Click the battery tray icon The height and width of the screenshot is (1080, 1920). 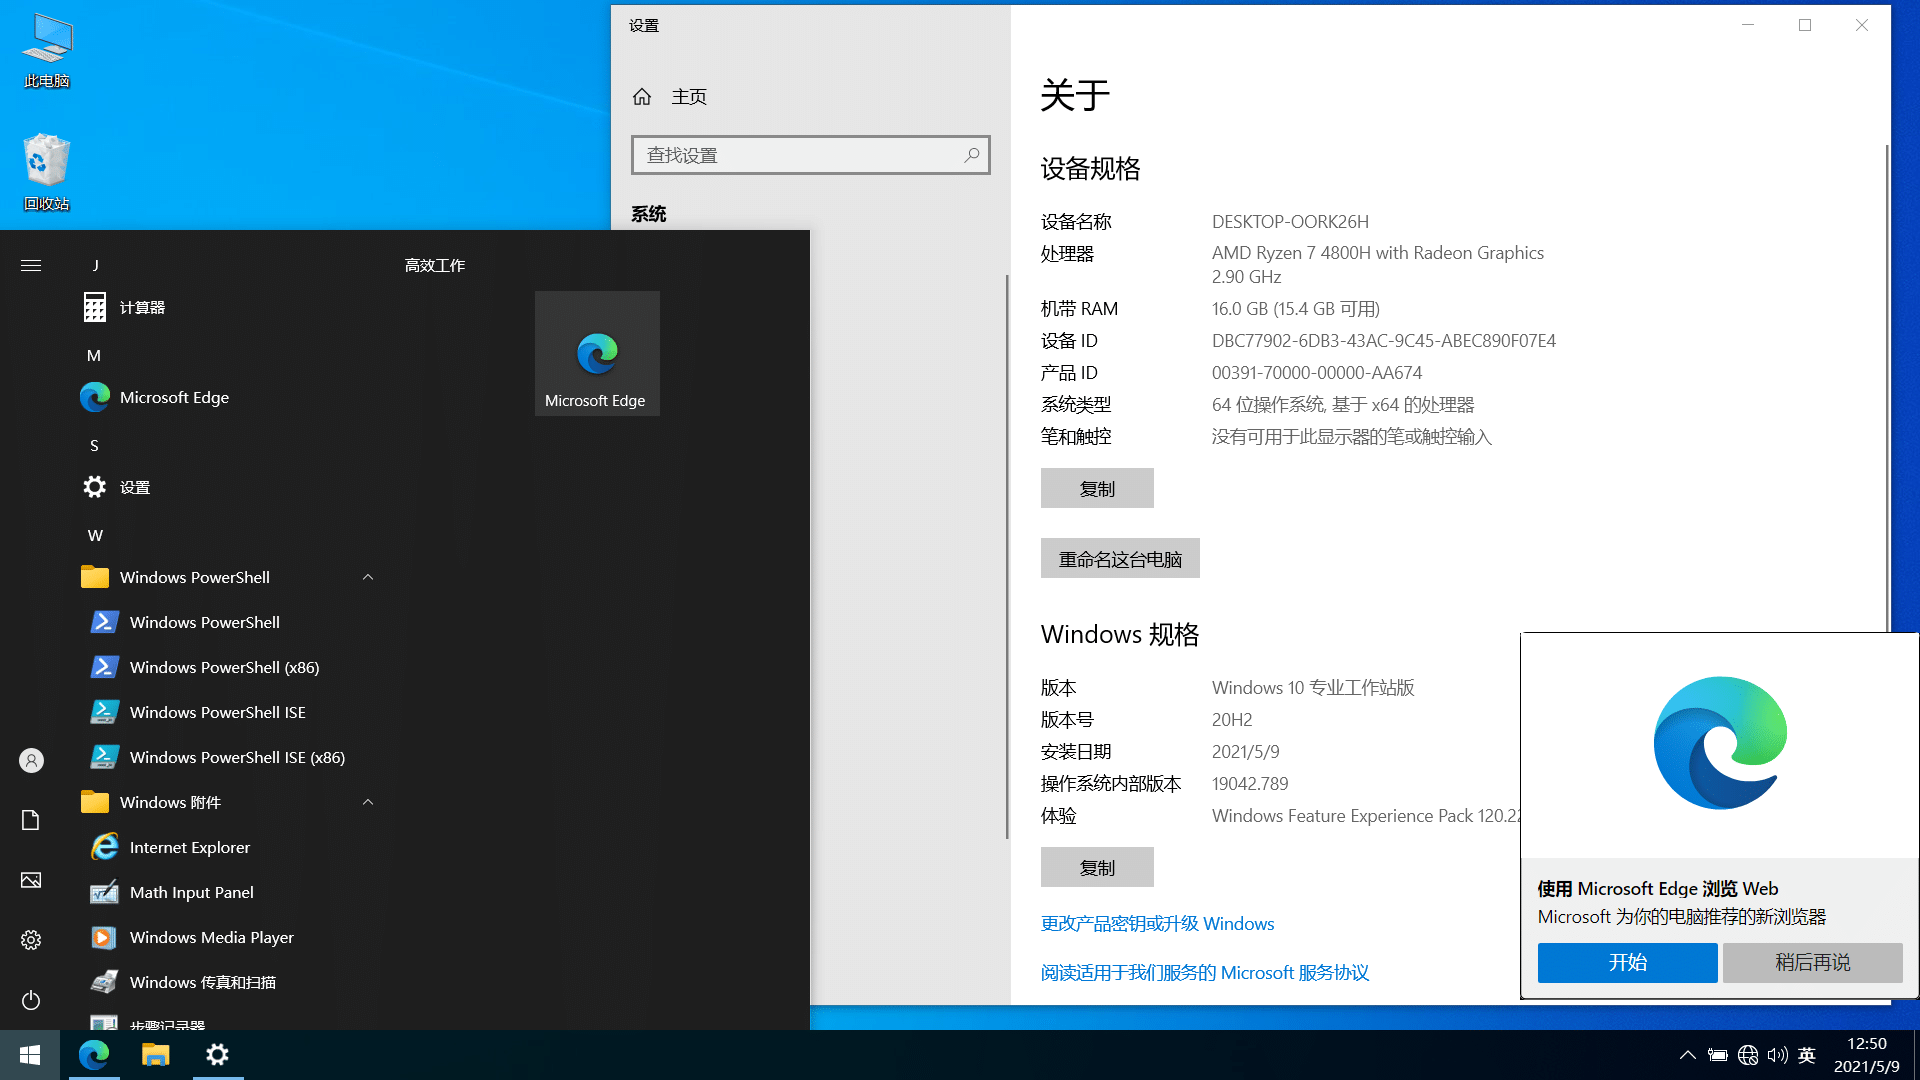(x=1718, y=1055)
